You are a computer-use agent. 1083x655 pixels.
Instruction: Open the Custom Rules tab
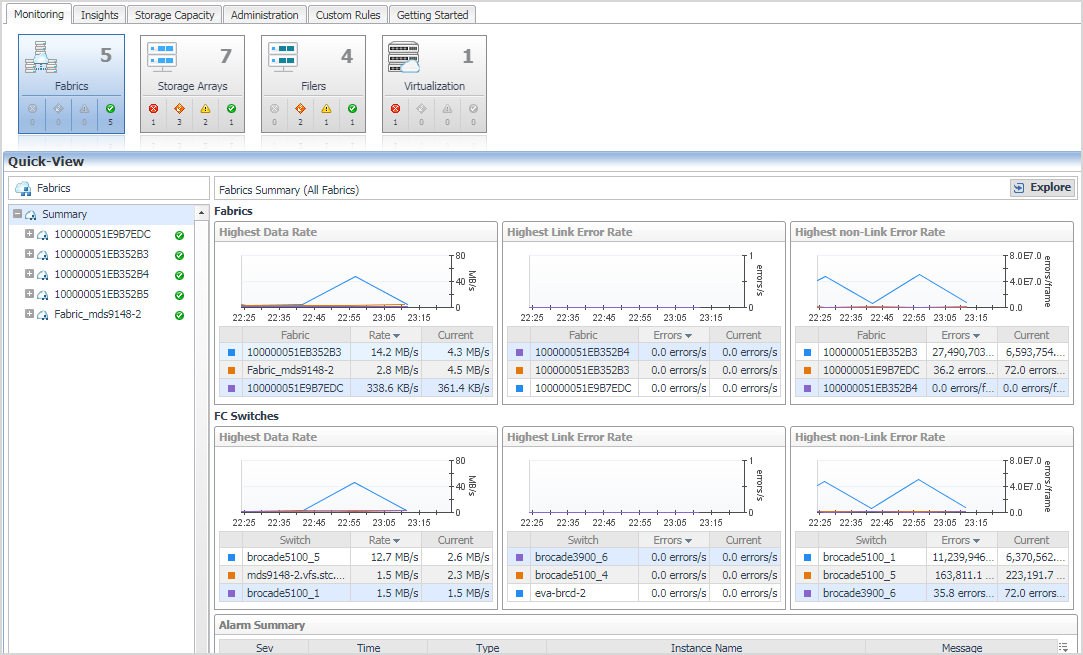pos(347,15)
